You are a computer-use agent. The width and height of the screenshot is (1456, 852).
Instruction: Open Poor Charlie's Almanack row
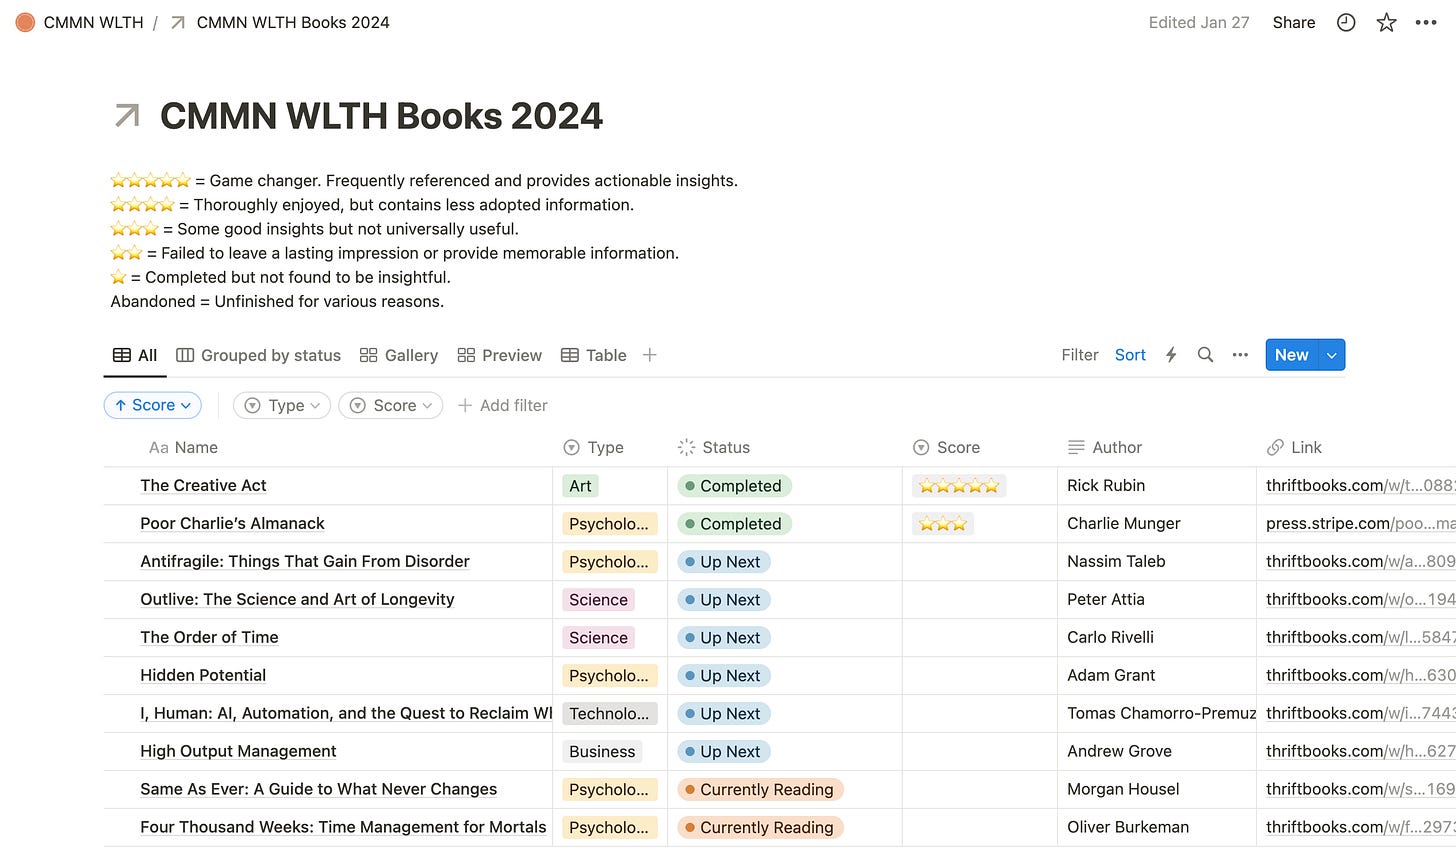click(232, 523)
